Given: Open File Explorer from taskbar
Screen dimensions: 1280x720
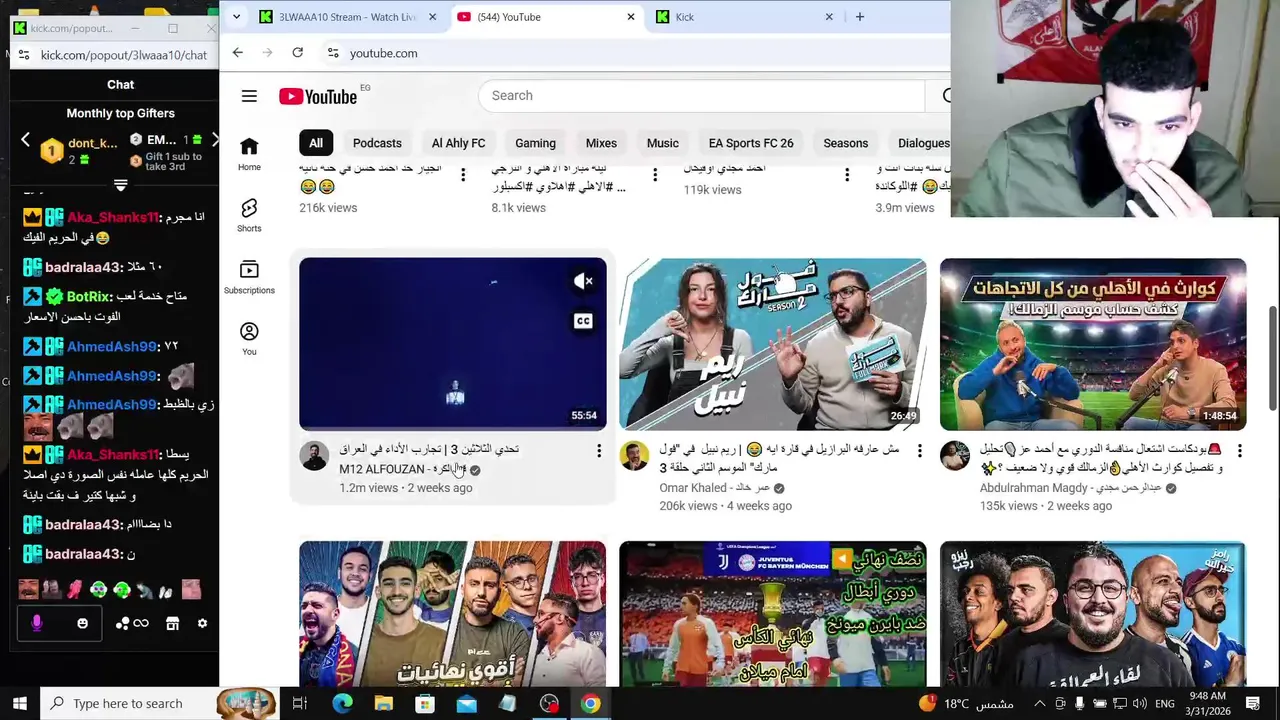Looking at the screenshot, I should tap(384, 703).
